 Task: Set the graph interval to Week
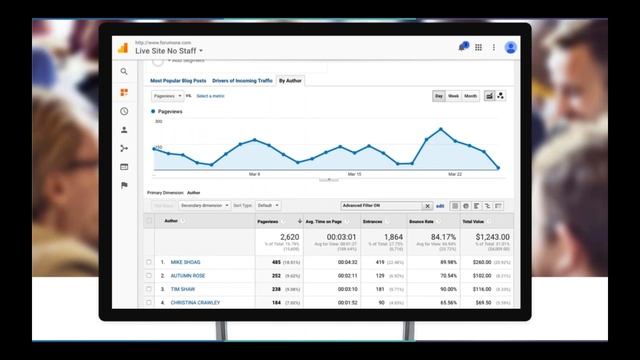click(453, 96)
